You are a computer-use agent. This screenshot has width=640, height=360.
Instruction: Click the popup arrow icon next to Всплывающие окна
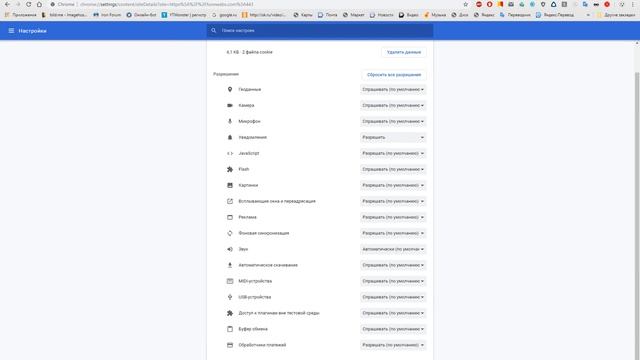click(x=230, y=201)
